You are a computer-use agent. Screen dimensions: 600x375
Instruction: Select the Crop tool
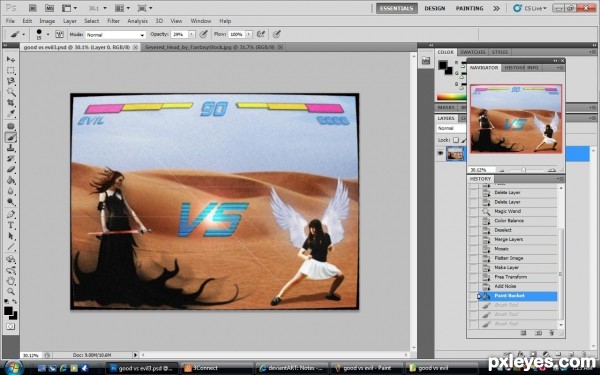coord(10,103)
